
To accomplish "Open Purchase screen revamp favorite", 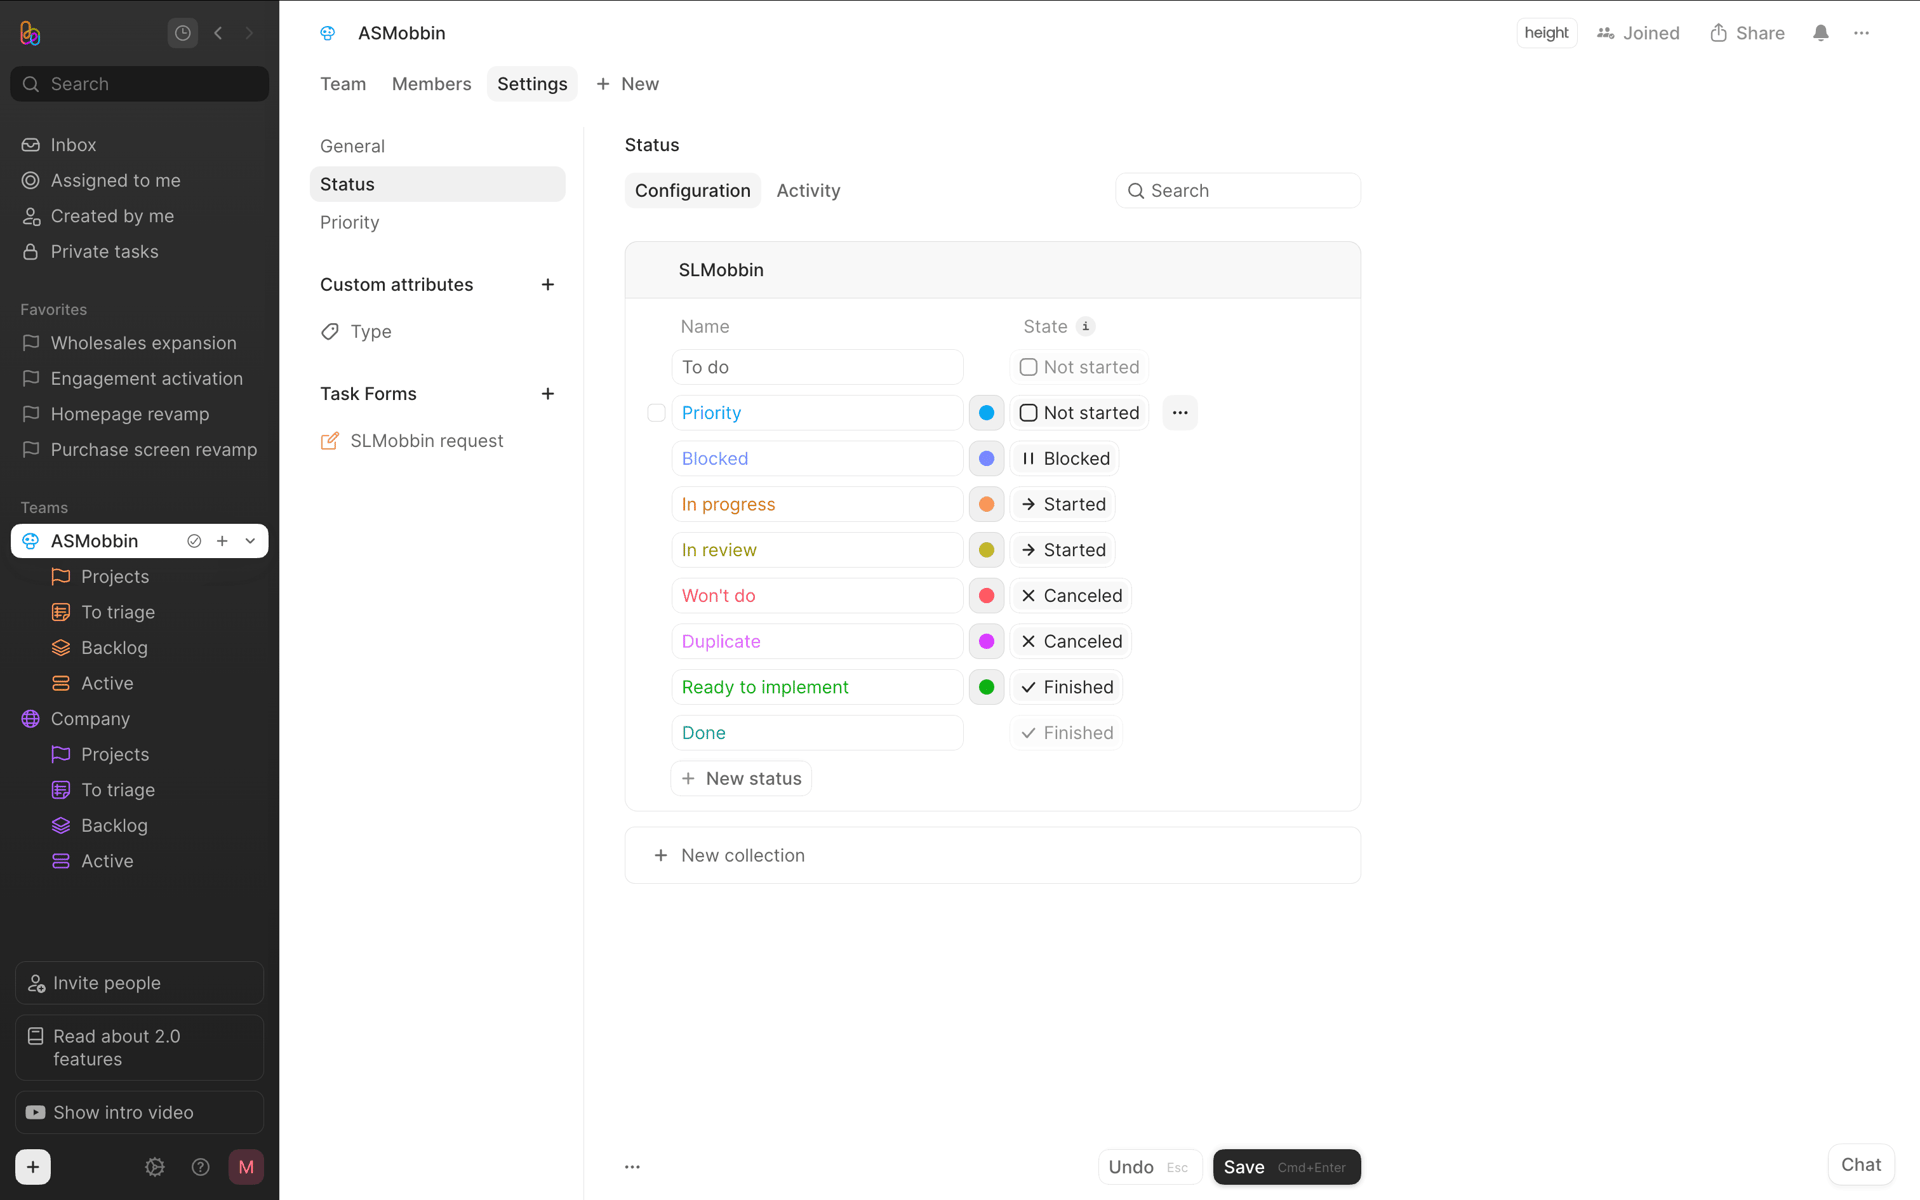I will [x=139, y=450].
